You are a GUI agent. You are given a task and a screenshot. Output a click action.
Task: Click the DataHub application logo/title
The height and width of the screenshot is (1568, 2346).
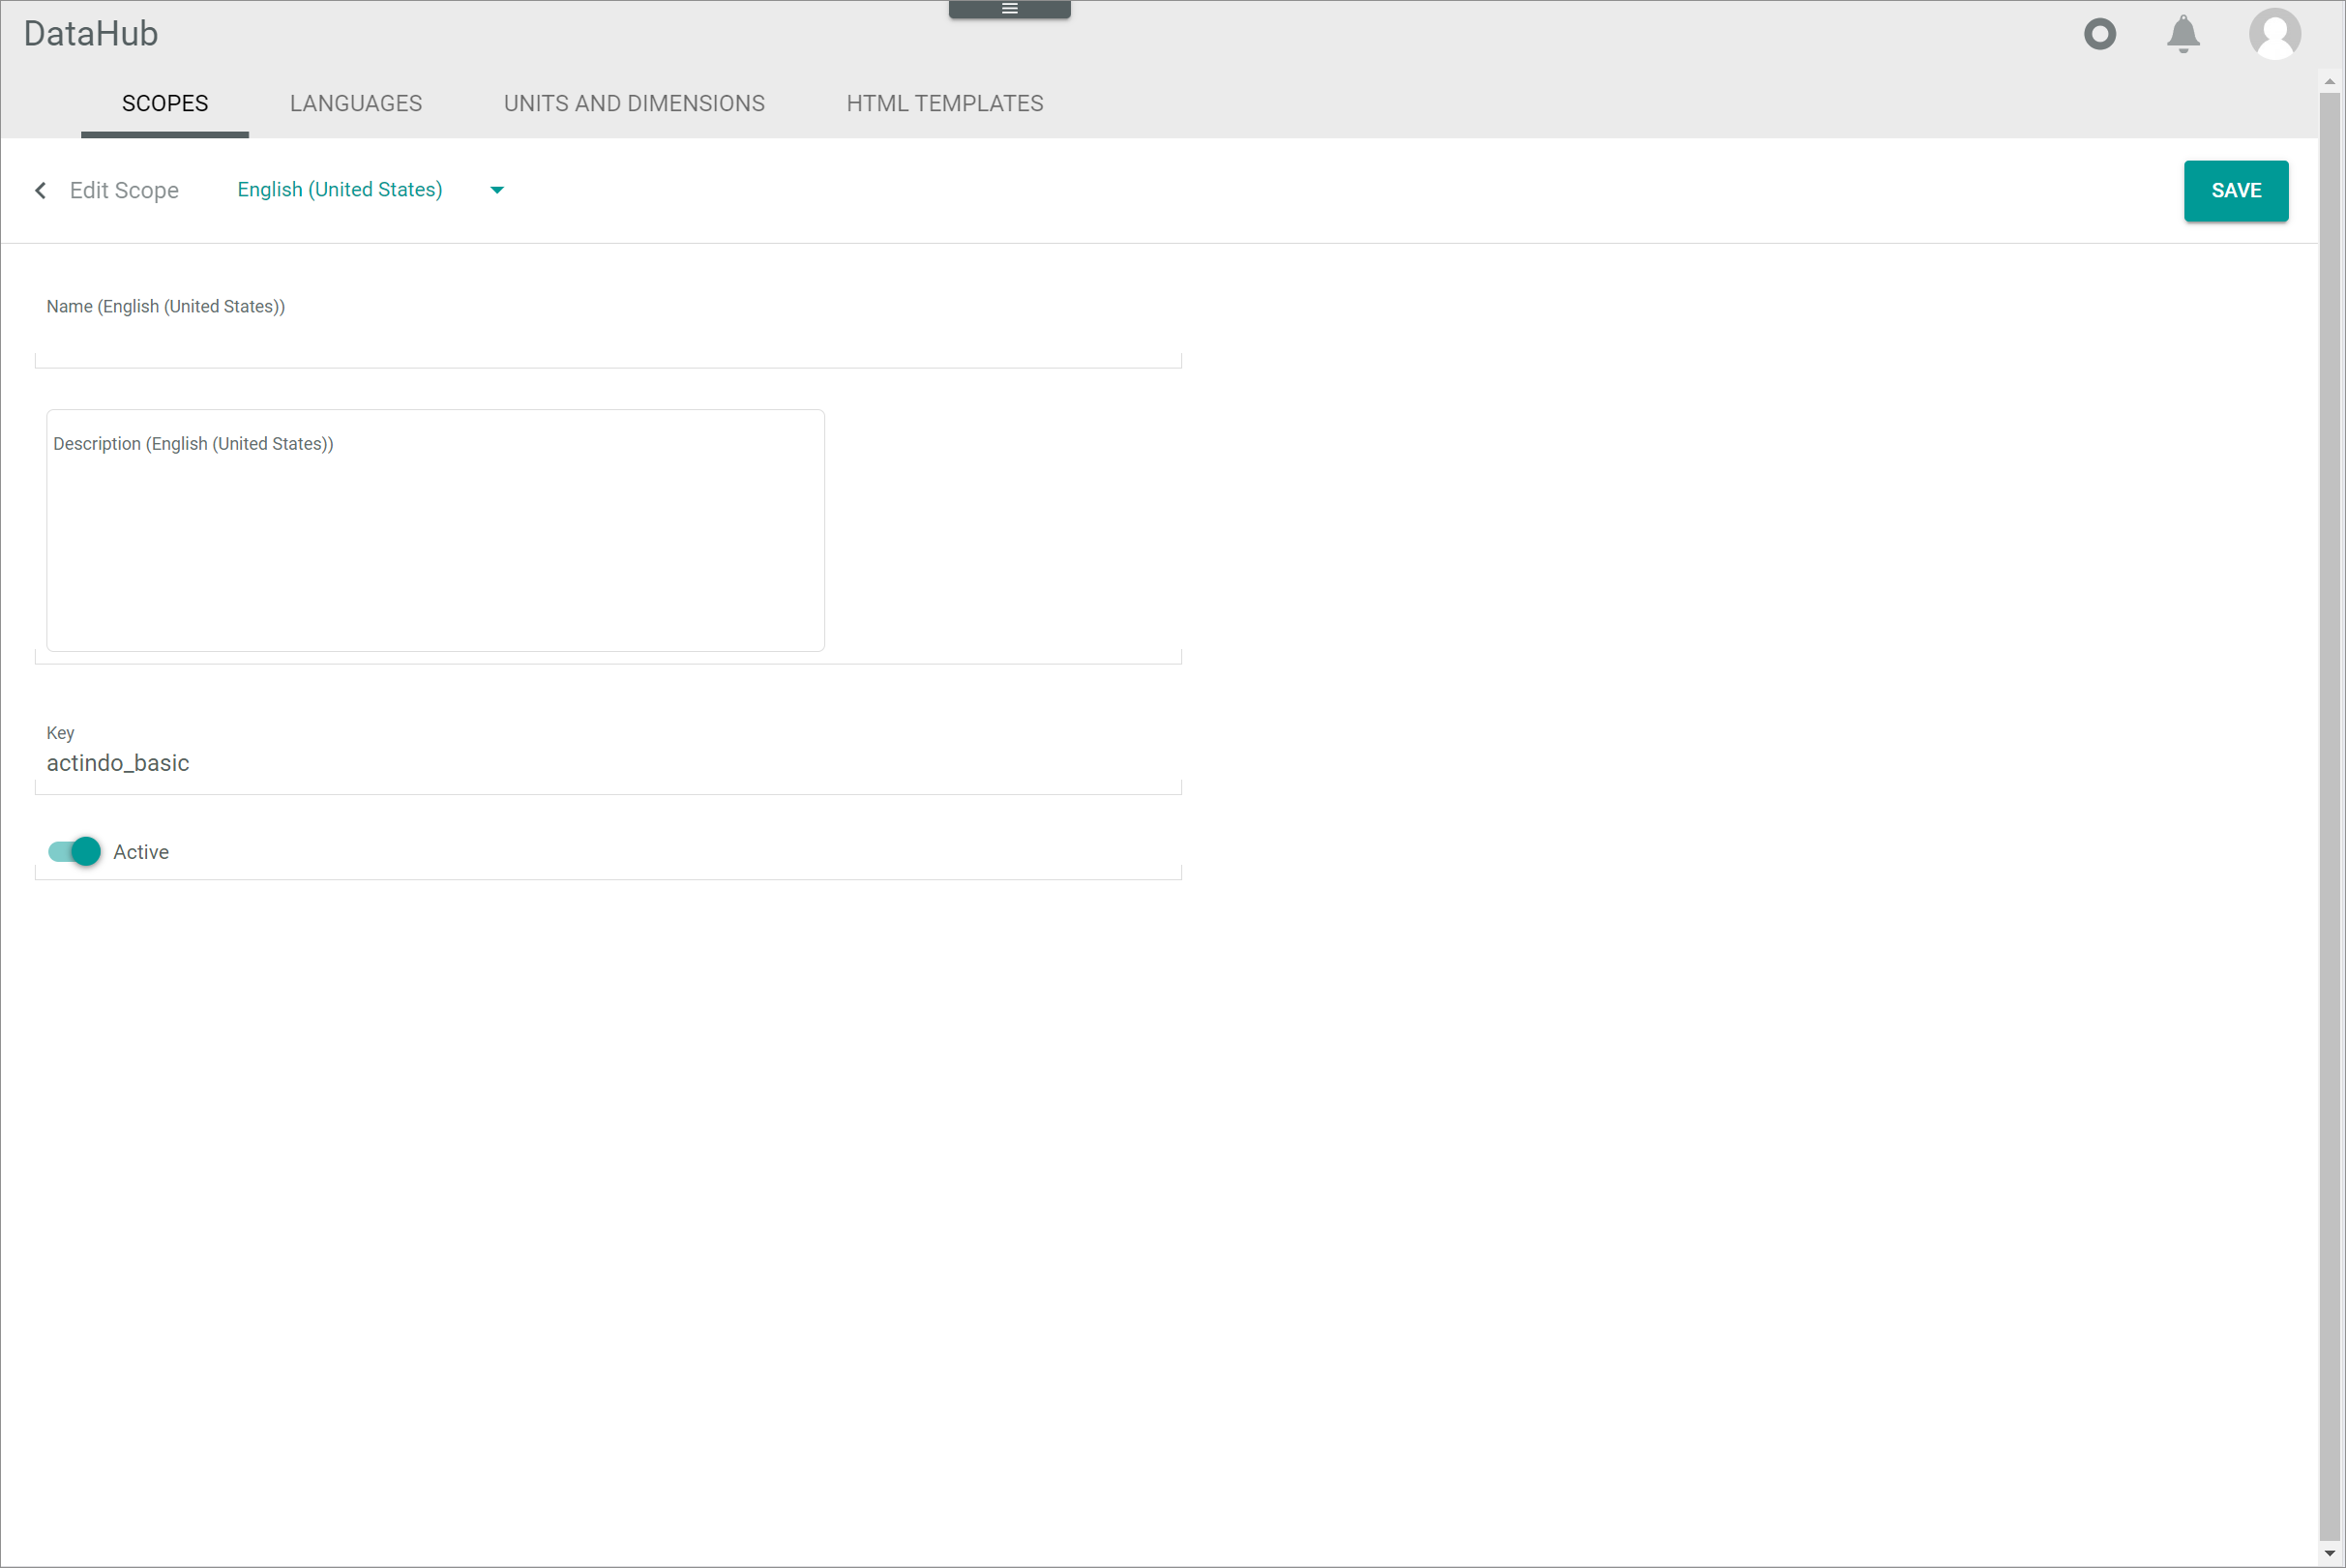89,33
